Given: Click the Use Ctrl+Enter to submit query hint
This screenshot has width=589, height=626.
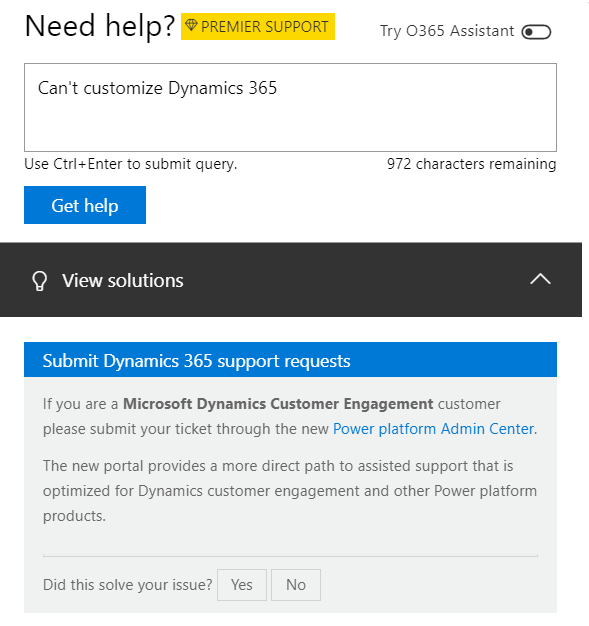Looking at the screenshot, I should click(x=131, y=164).
